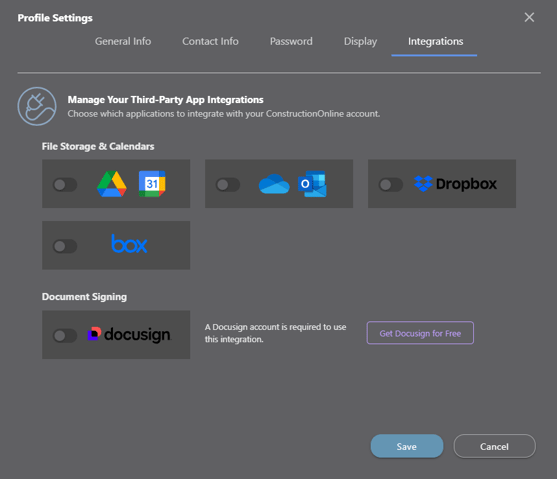Click the File Storage & Calendars heading
The width and height of the screenshot is (557, 479).
98,146
